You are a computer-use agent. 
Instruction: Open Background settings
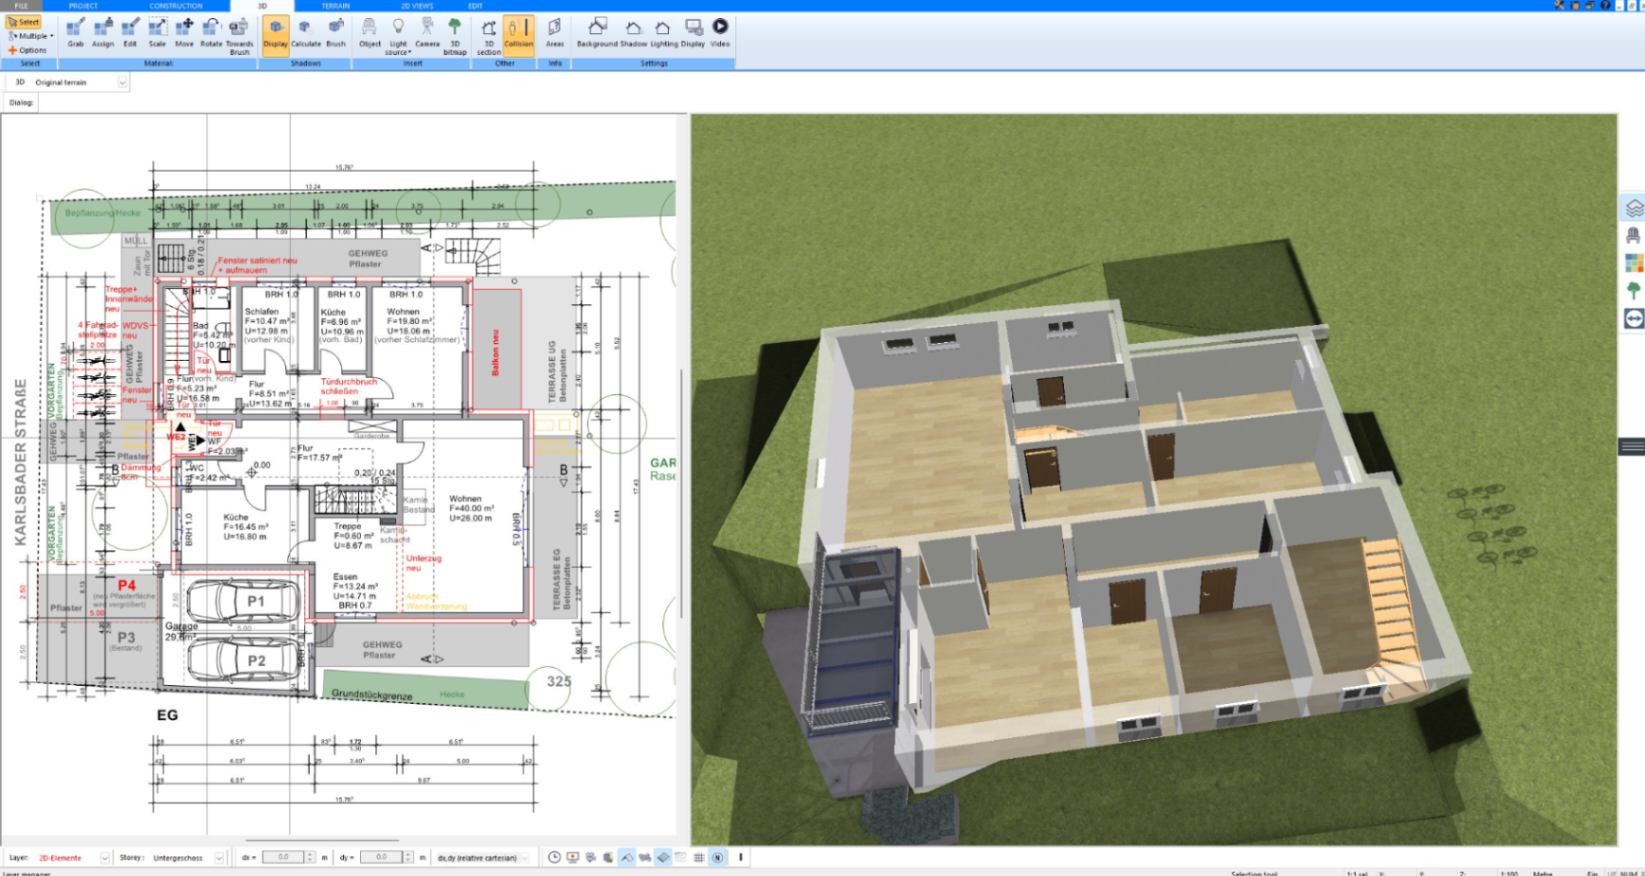pos(597,32)
